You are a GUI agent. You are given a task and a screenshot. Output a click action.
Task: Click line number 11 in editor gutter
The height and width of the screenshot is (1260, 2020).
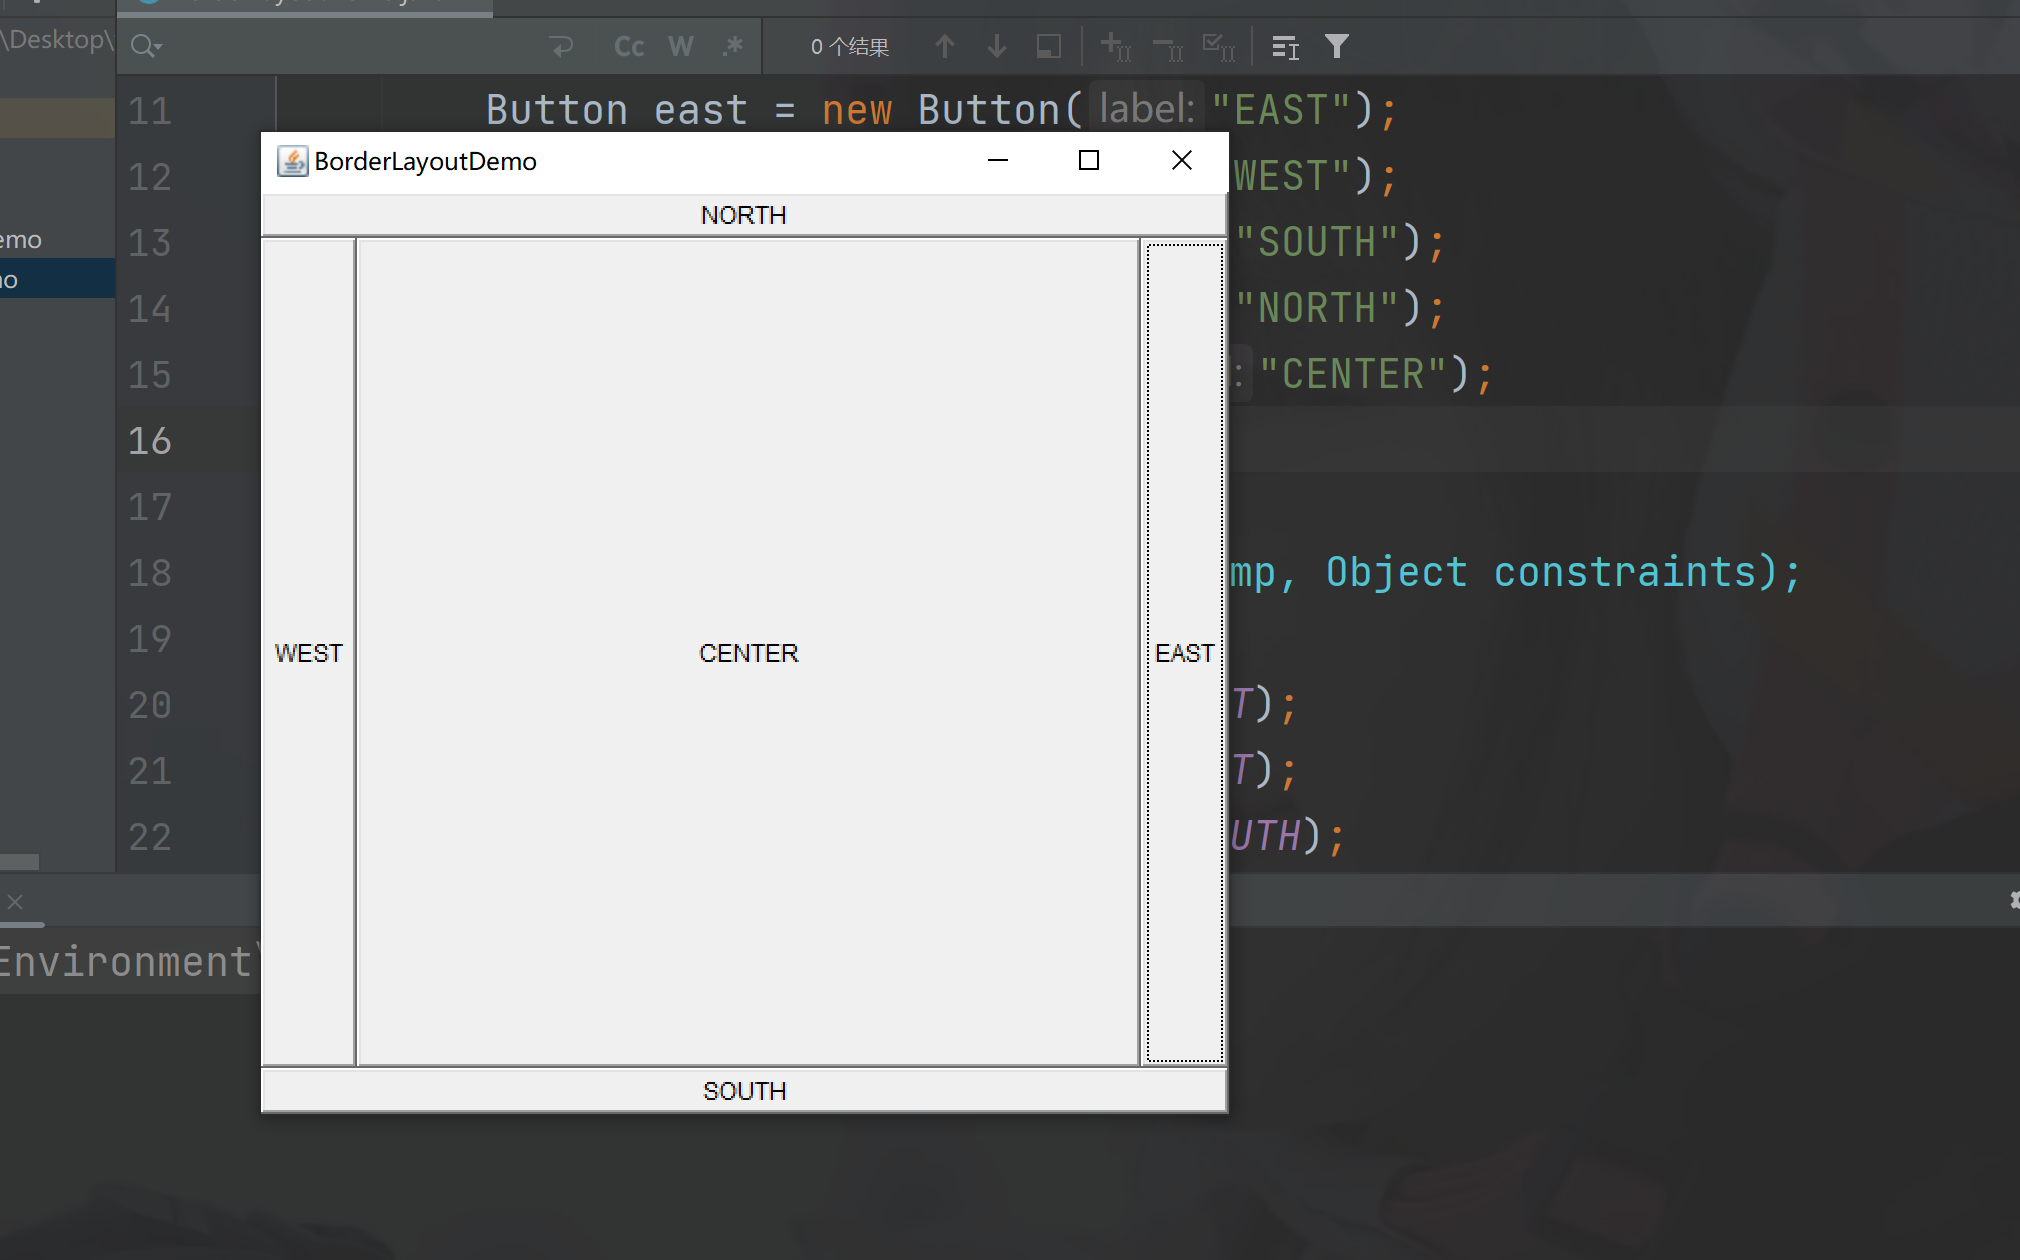tap(150, 110)
